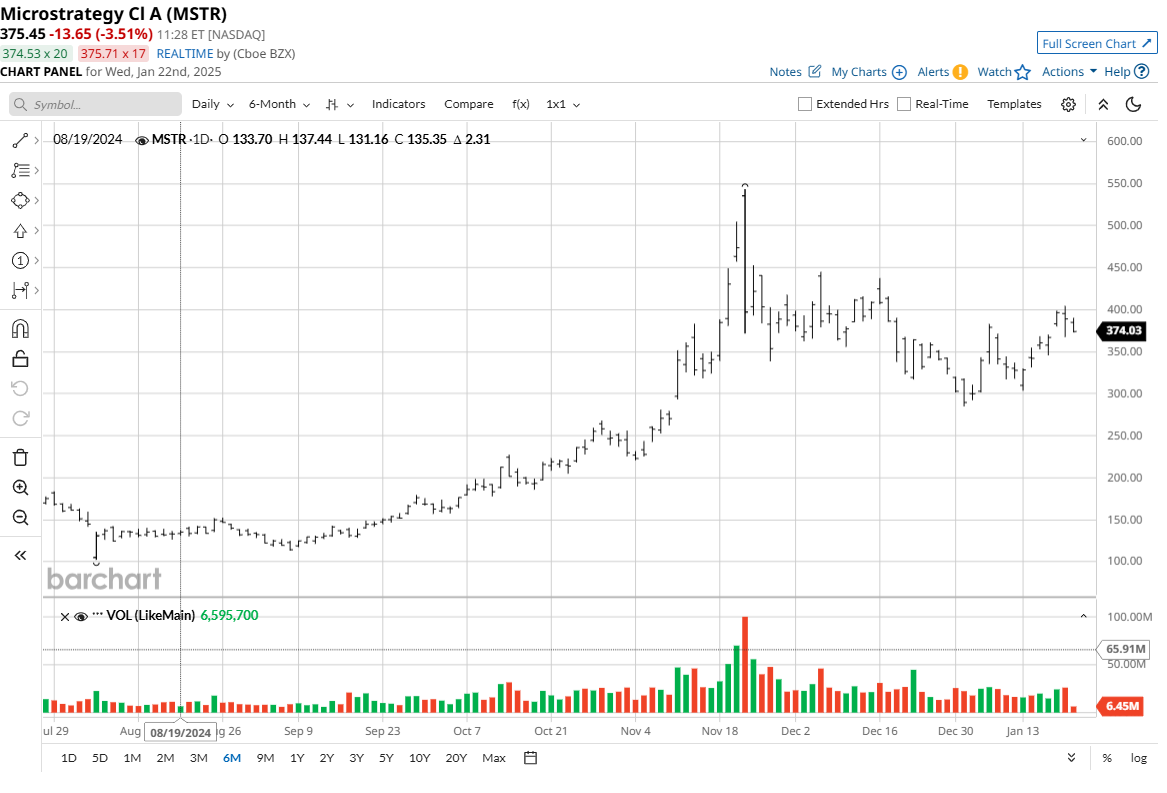The image size is (1167, 793).
Task: Open the Help question mark icon
Action: 1142,71
